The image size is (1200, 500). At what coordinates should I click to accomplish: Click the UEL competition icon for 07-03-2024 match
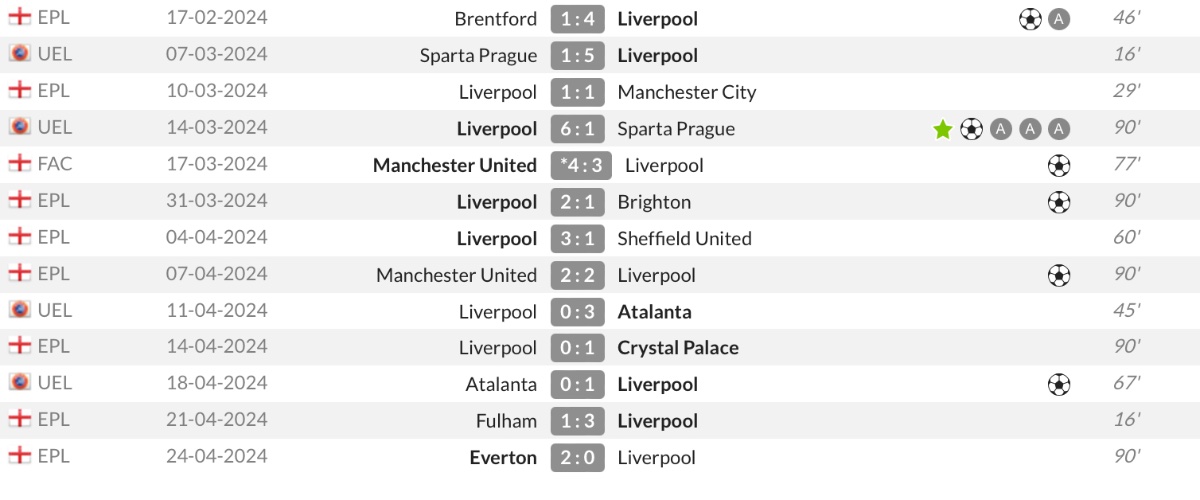(19, 54)
